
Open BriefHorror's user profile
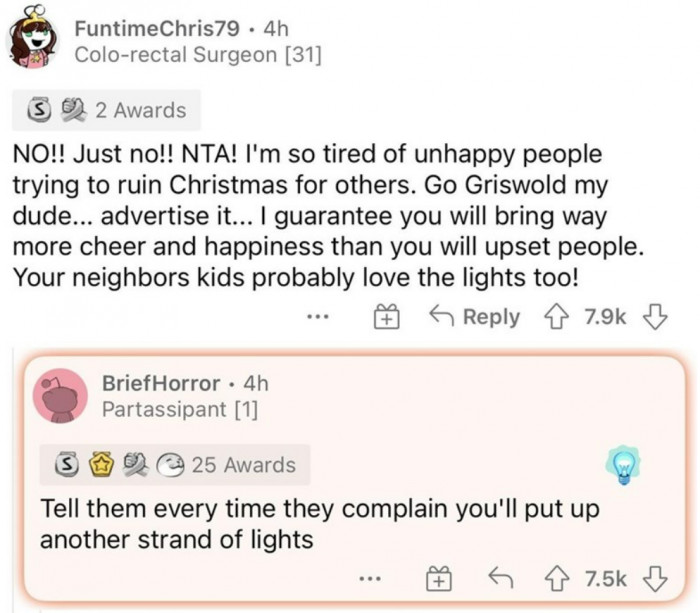pos(161,382)
